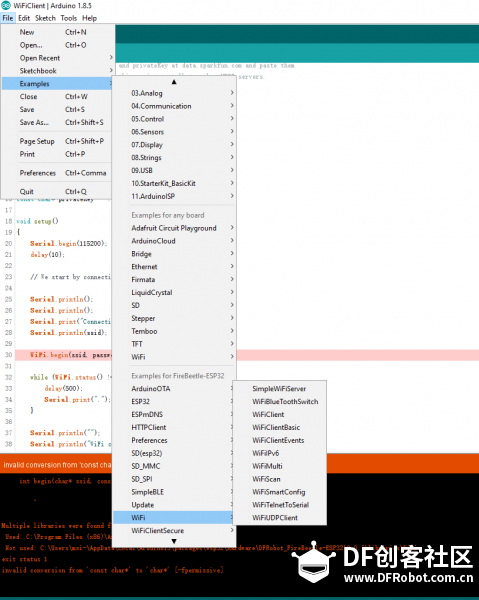Open the SimpleWiFiServer example
This screenshot has height=600, width=479.
point(280,389)
